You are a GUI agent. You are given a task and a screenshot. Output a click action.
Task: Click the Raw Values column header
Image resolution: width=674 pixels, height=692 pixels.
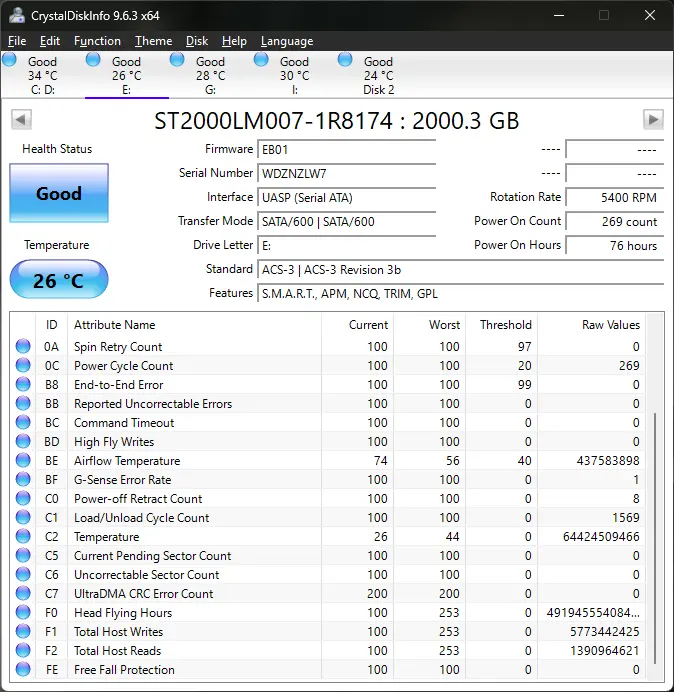click(x=591, y=325)
